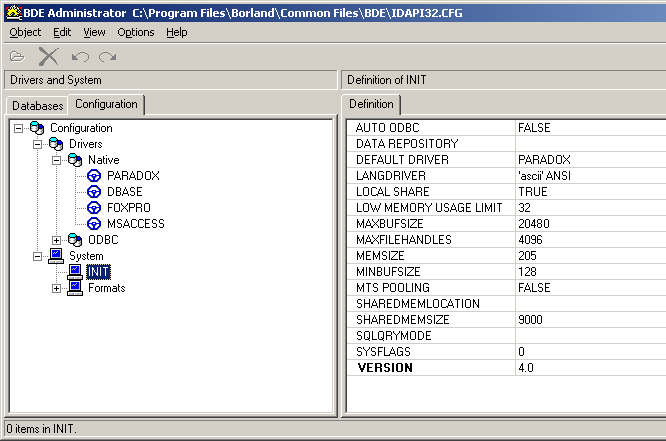The height and width of the screenshot is (441, 666).
Task: Select the Drivers tree label
Action: [86, 144]
